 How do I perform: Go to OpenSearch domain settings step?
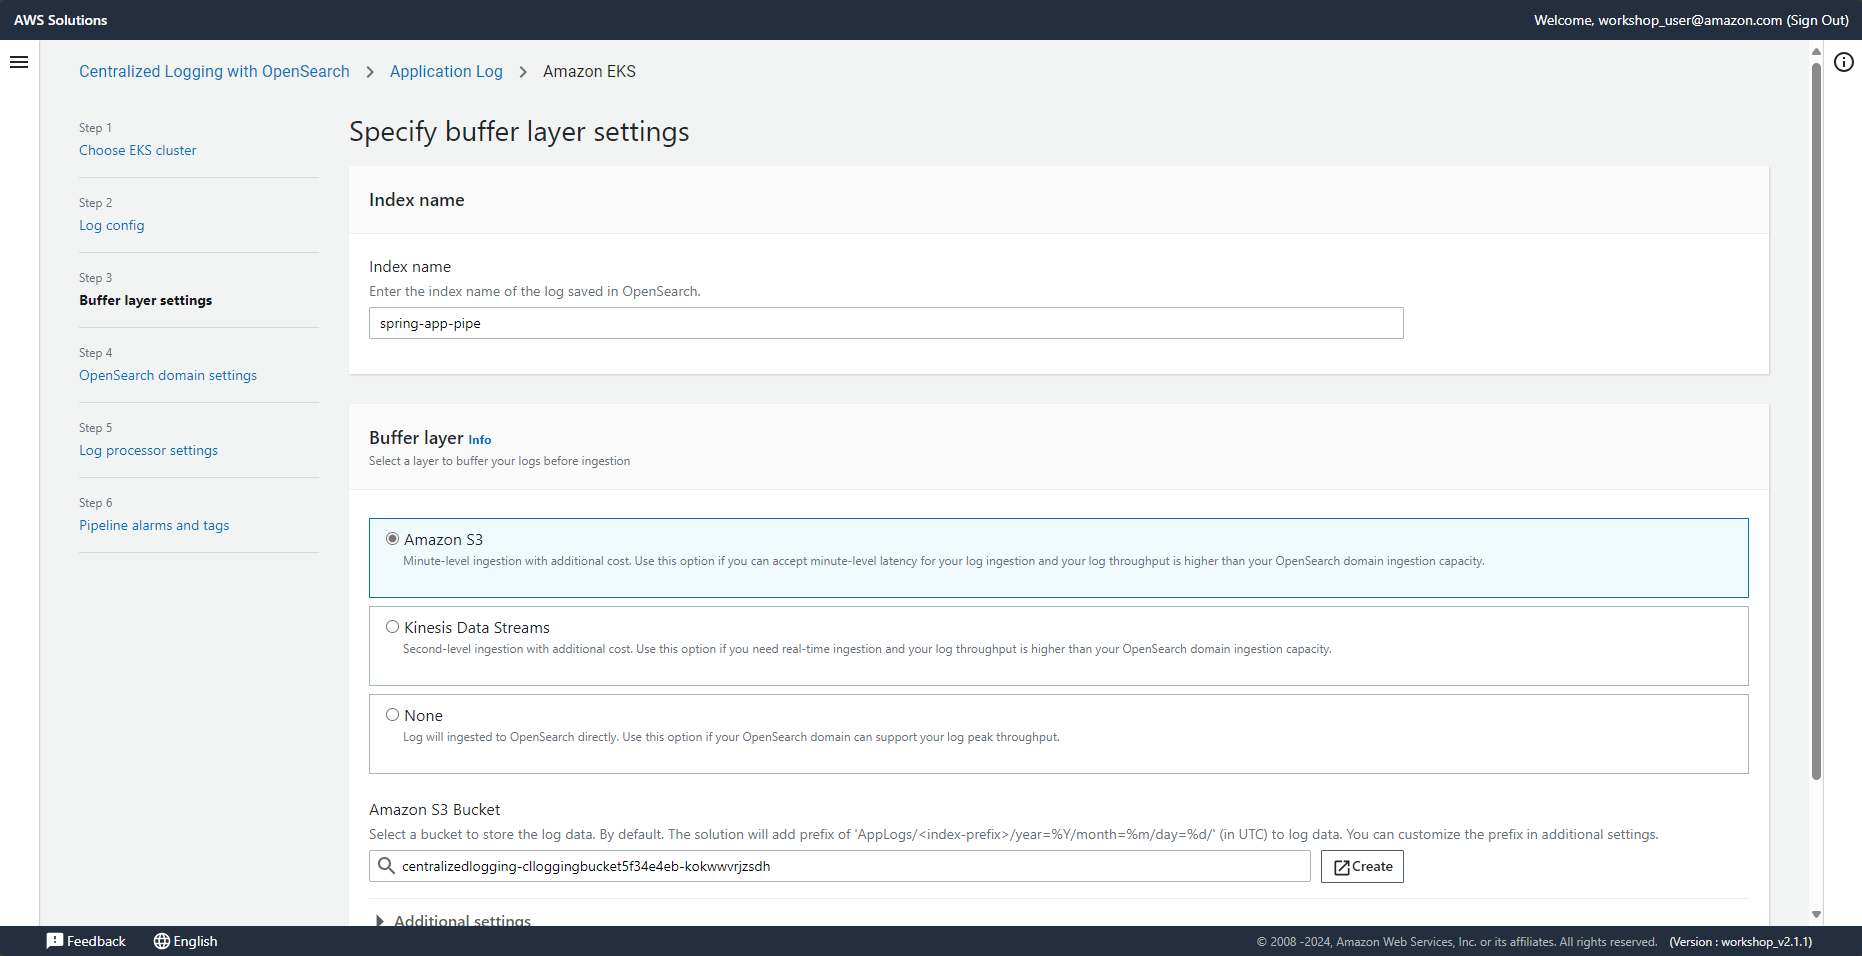click(x=168, y=375)
